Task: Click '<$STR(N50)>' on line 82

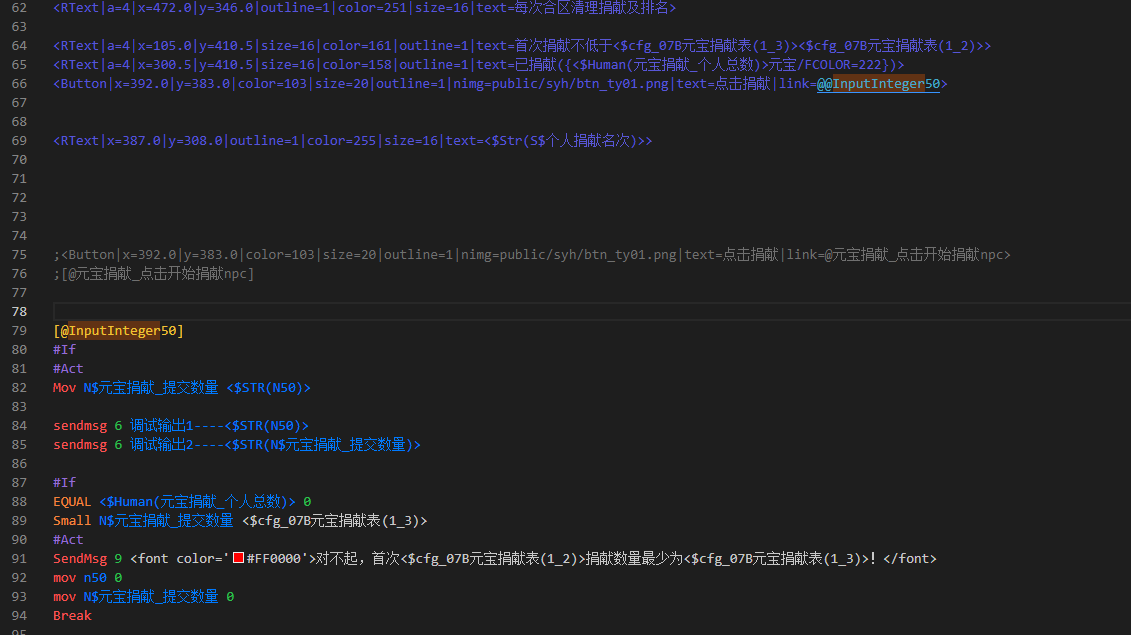Action: (x=268, y=387)
